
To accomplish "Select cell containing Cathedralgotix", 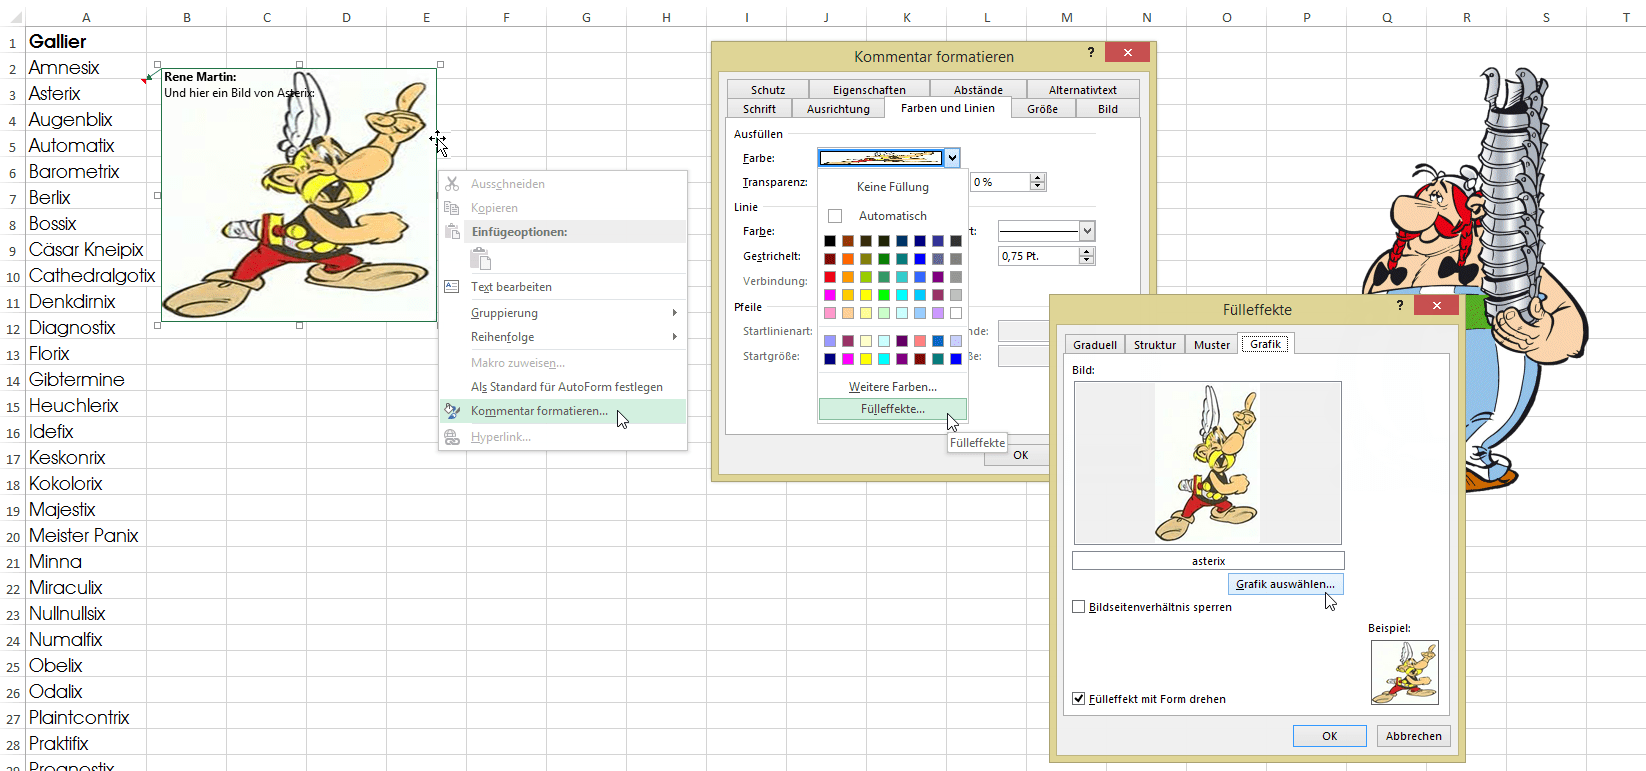I will click(x=86, y=275).
